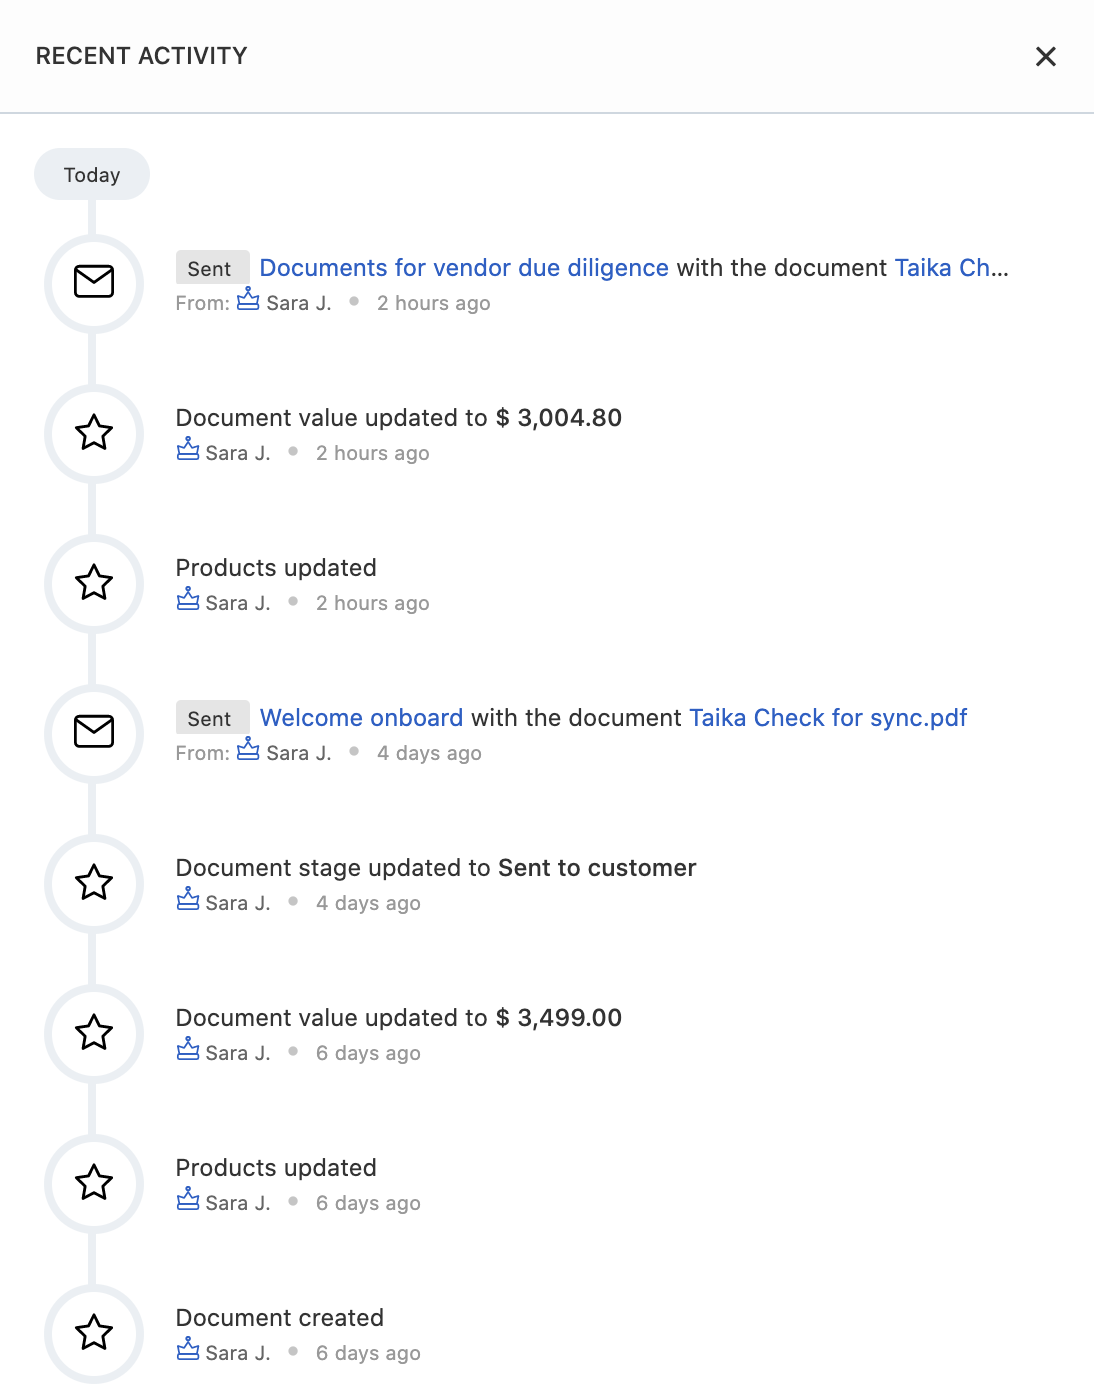Open the truncated 'Taika Ch...' document link
The height and width of the screenshot is (1396, 1094).
[x=951, y=268]
